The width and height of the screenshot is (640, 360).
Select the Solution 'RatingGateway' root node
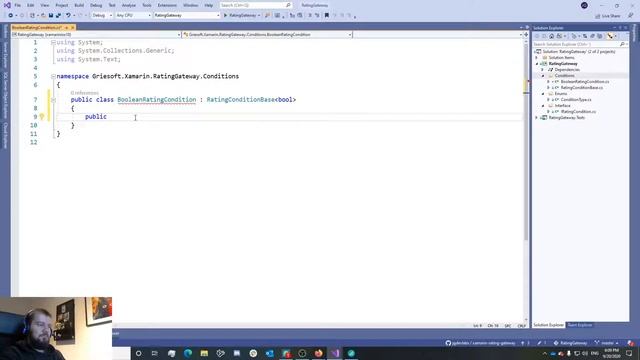click(x=579, y=52)
